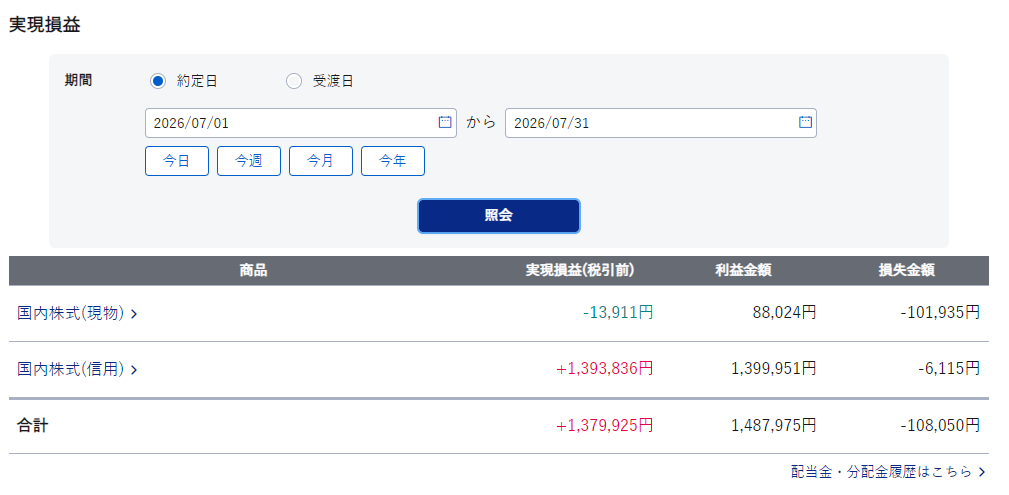Expand chevron next to 国内株式(現物)
The height and width of the screenshot is (495, 1009).
click(x=134, y=314)
